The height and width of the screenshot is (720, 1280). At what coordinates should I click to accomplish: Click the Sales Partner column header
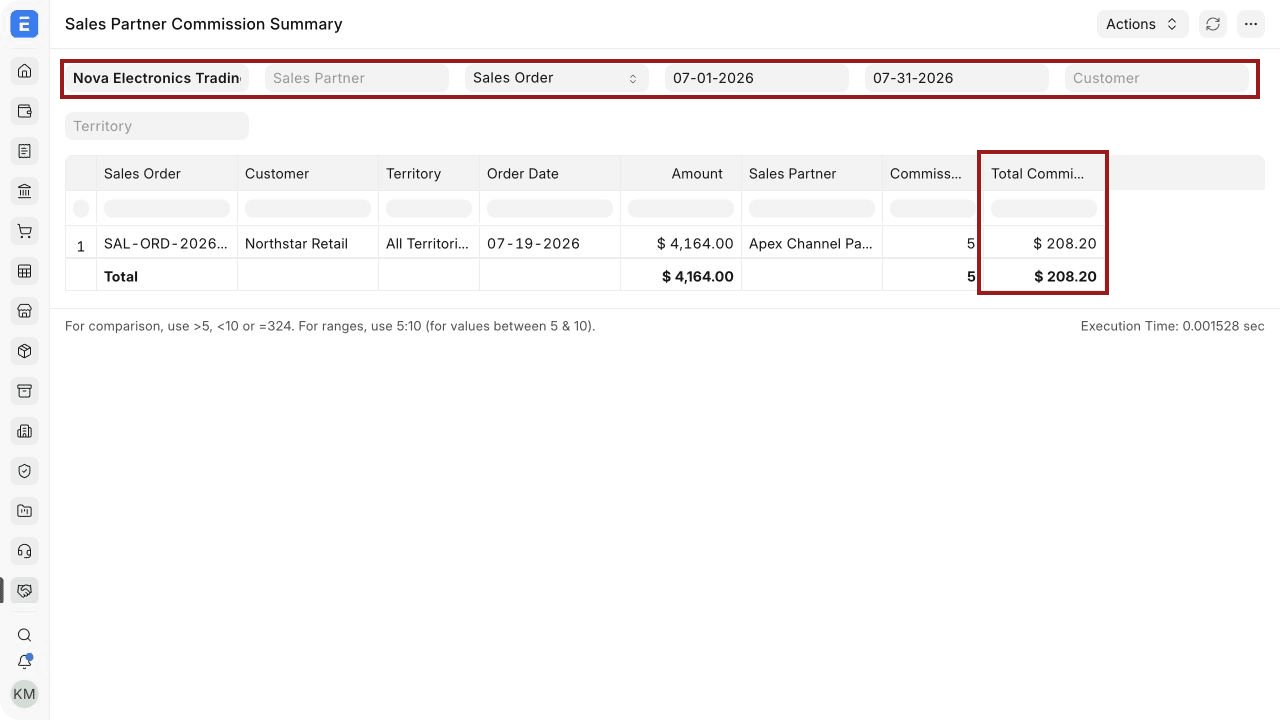click(x=812, y=173)
